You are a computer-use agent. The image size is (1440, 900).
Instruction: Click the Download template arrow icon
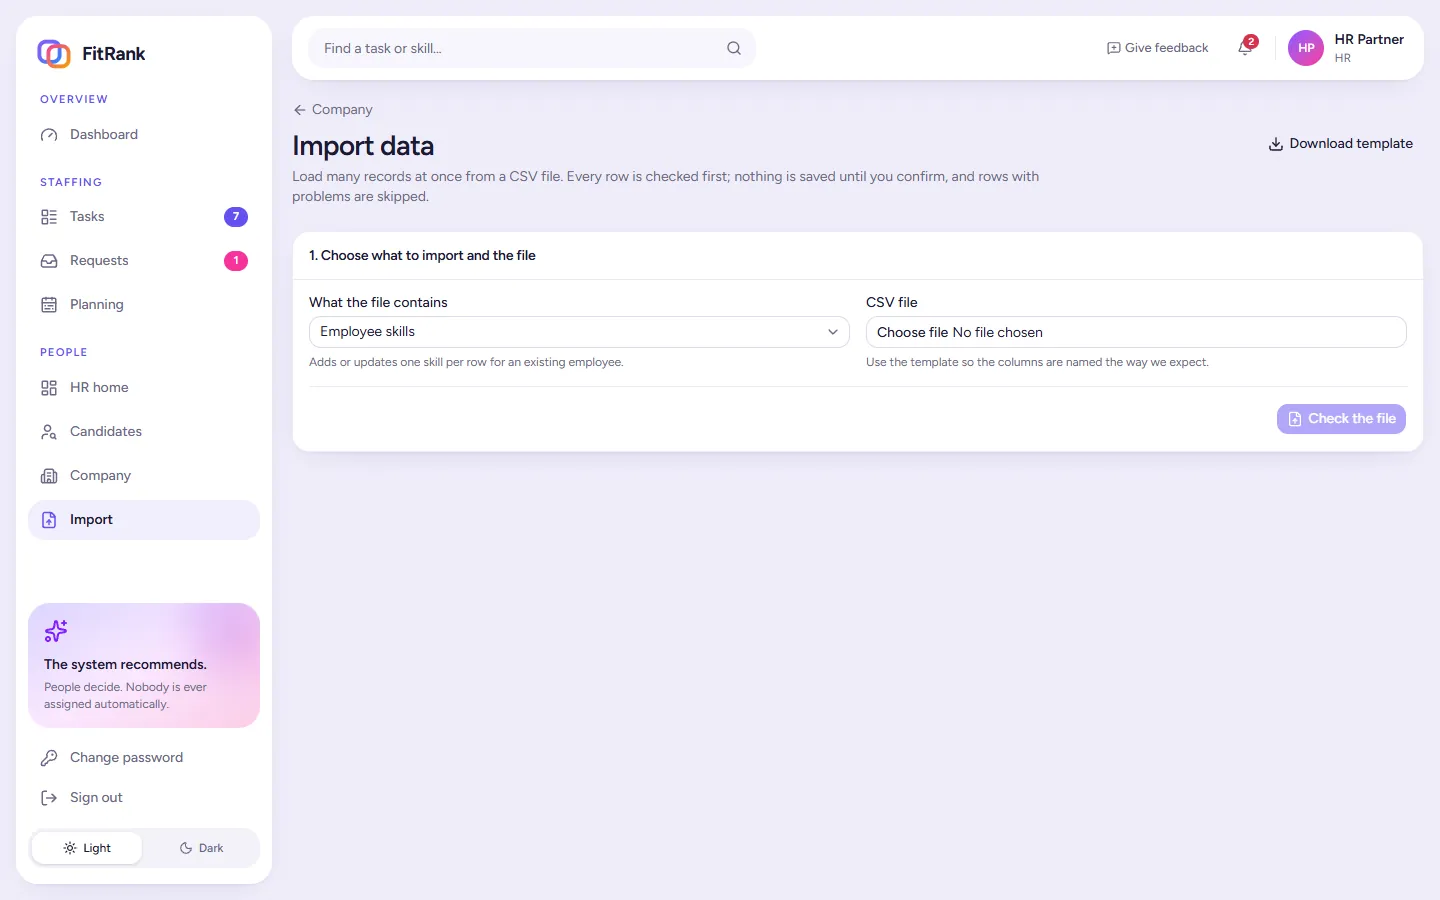coord(1276,144)
